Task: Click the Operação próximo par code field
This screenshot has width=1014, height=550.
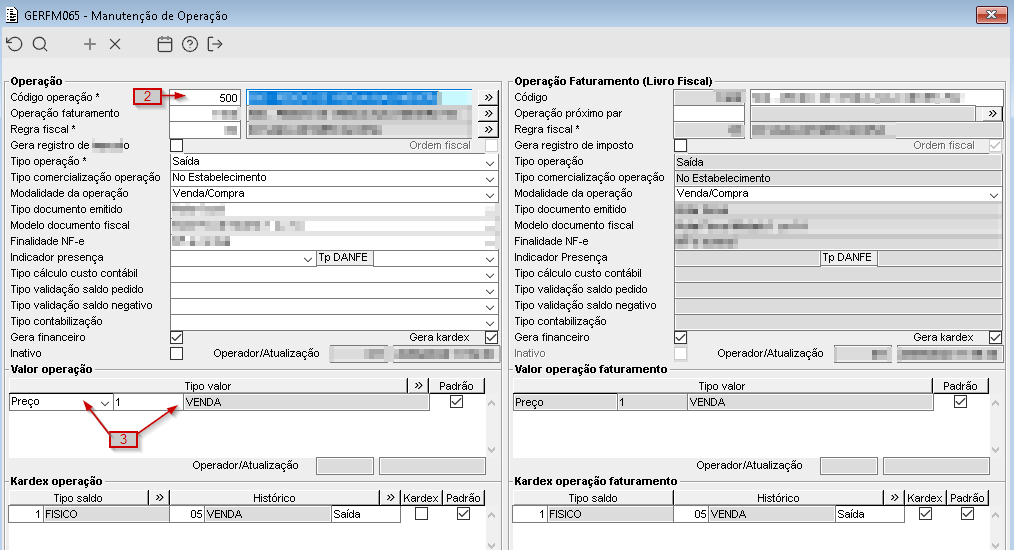Action: [709, 113]
